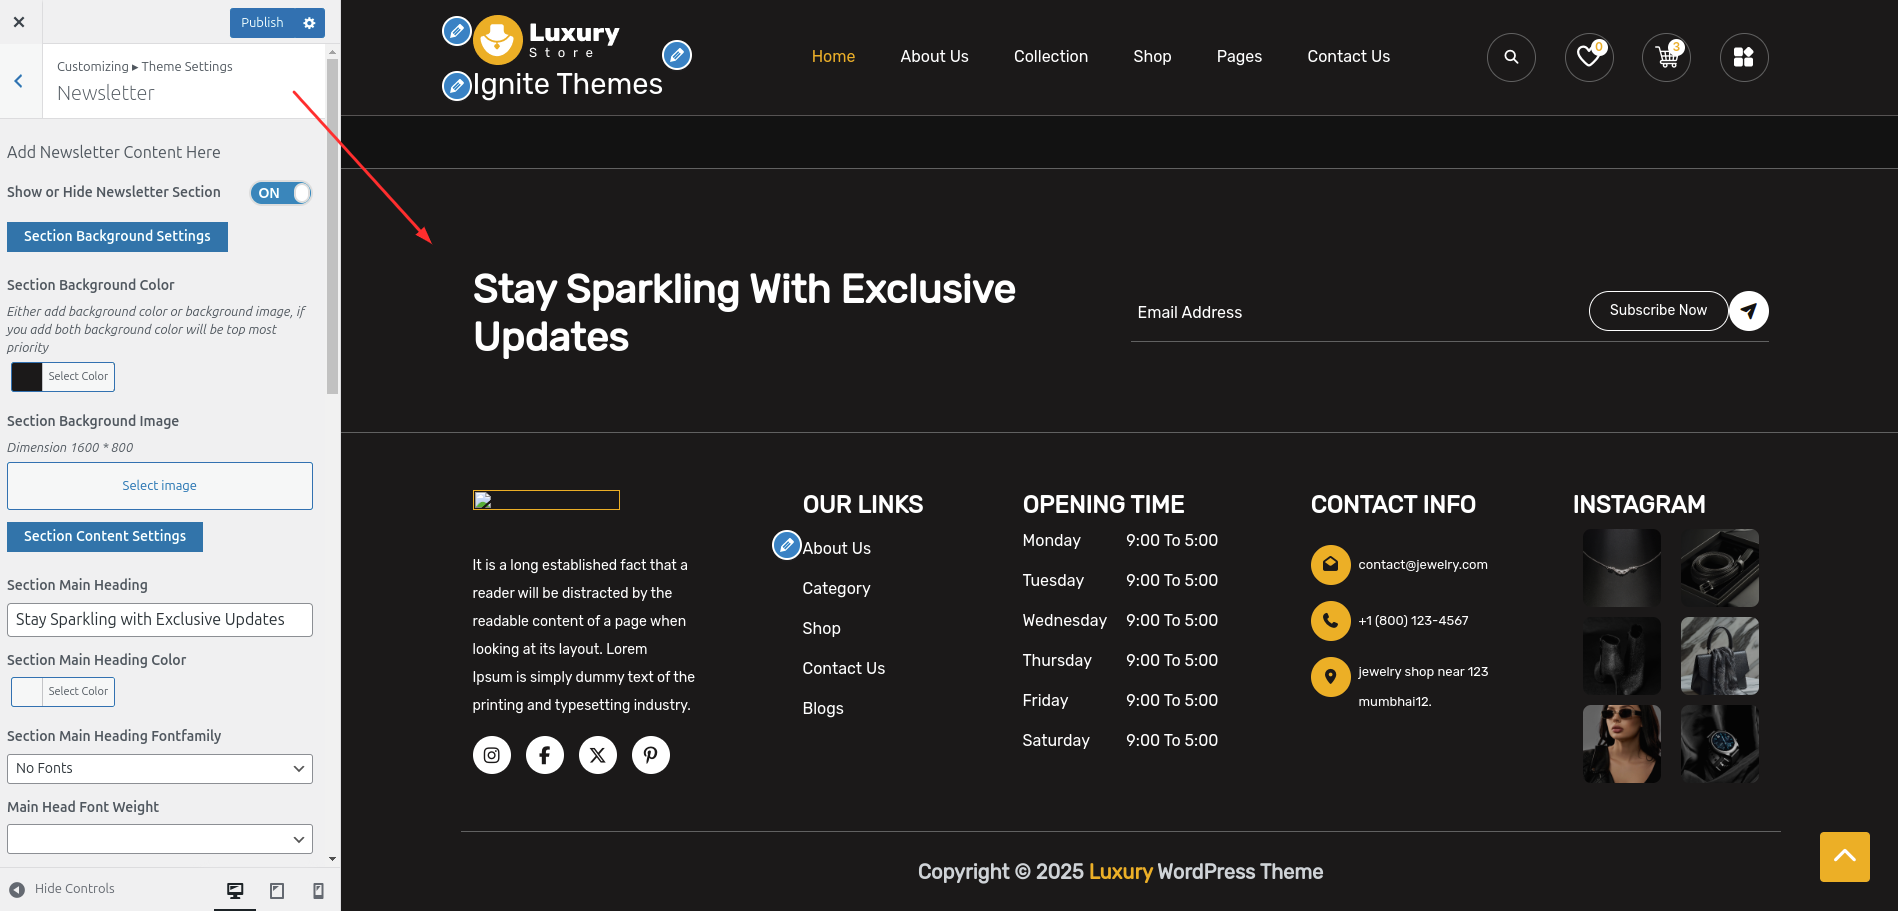Switch to mobile preview device icon
Image resolution: width=1898 pixels, height=911 pixels.
pyautogui.click(x=318, y=890)
